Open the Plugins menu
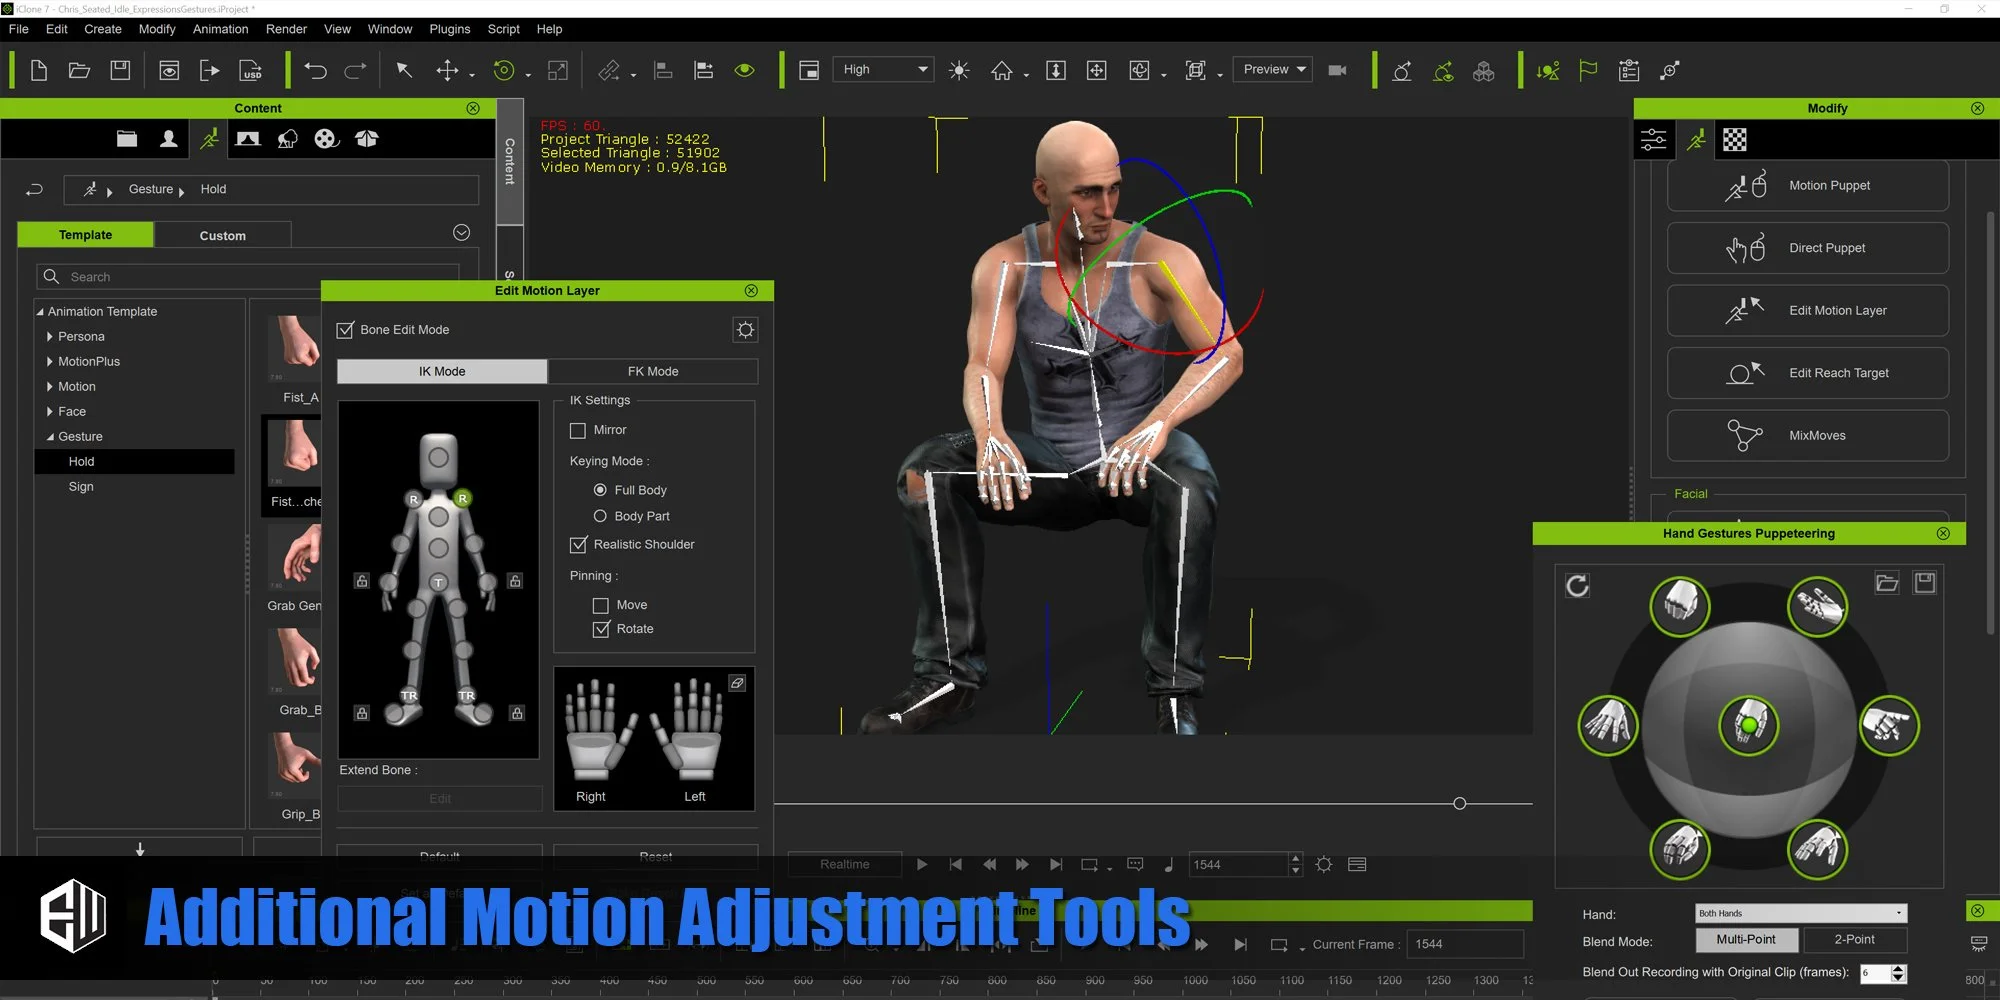The height and width of the screenshot is (1000, 2000). click(x=450, y=29)
